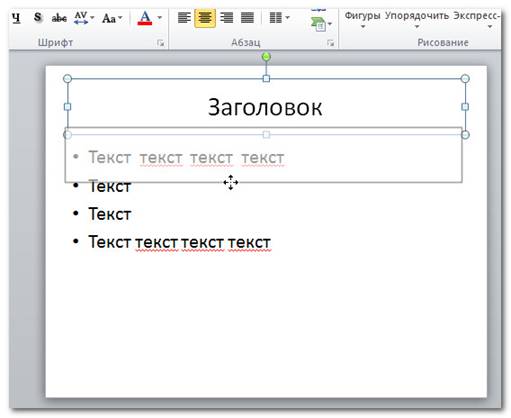Viewport: 511px width, 418px height.
Task: Toggle strikethrough abc icon
Action: pyautogui.click(x=59, y=18)
